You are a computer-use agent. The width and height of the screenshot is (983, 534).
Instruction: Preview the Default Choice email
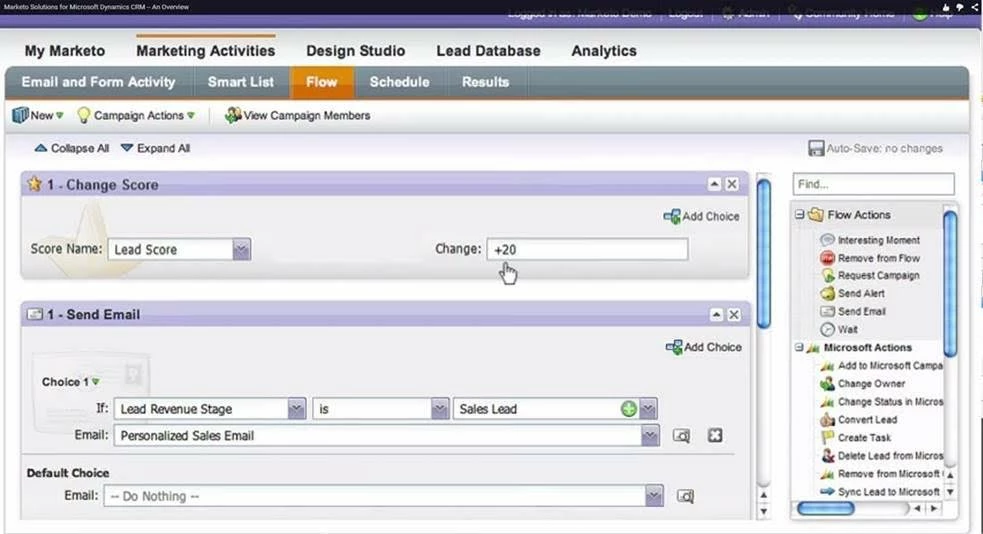pos(685,496)
